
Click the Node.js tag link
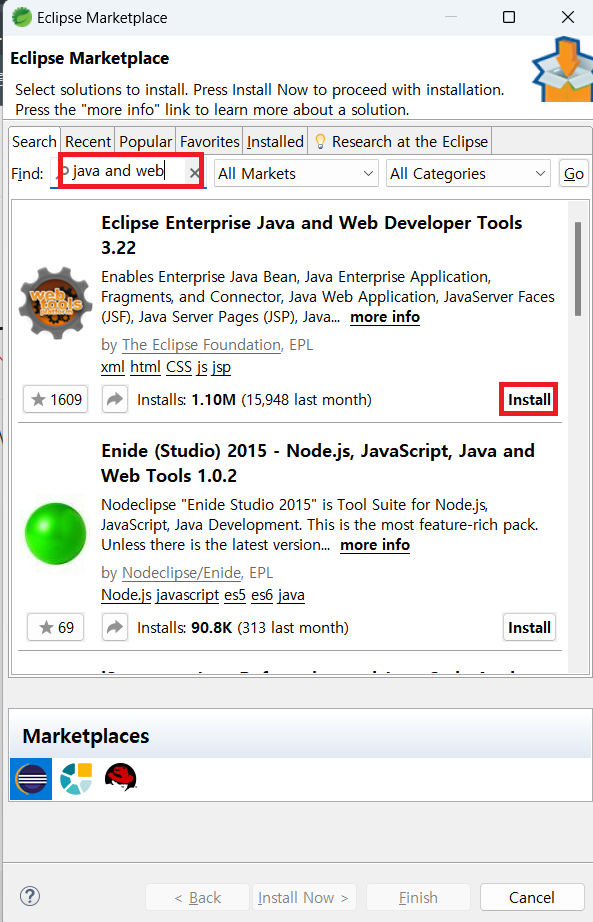(x=126, y=595)
